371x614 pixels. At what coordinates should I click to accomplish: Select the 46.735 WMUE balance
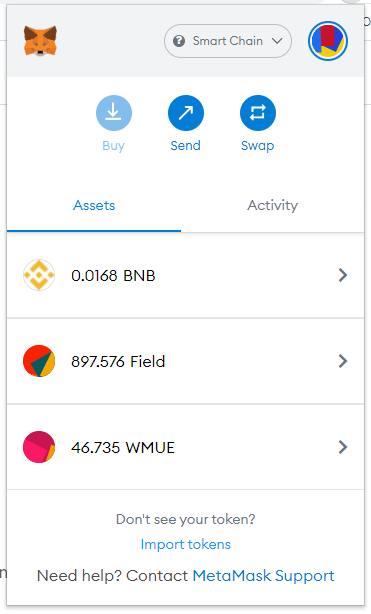(x=123, y=447)
